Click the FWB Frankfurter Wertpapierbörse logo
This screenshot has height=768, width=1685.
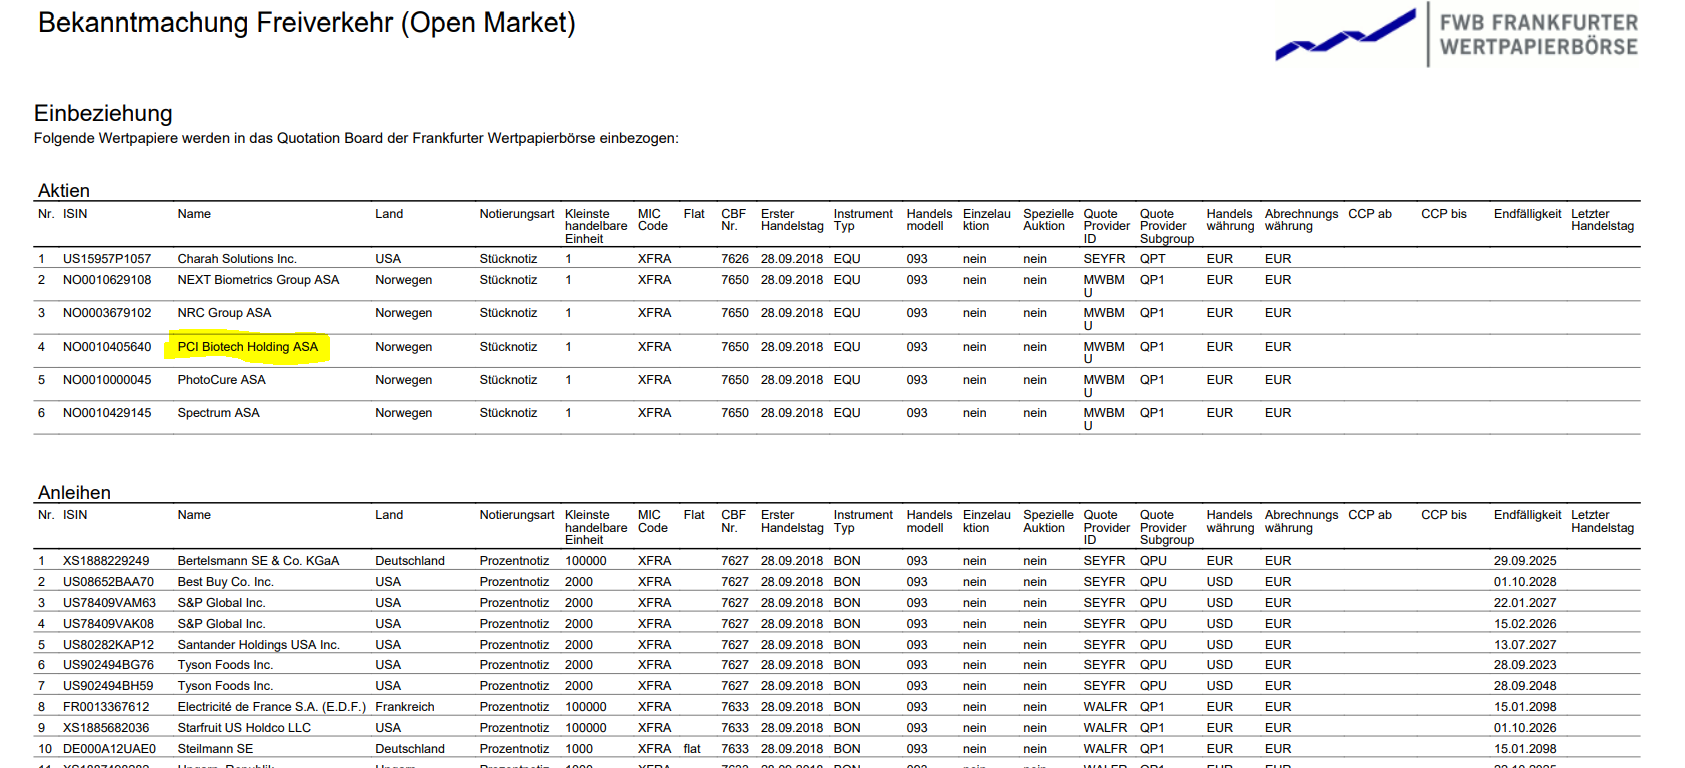click(x=1457, y=35)
